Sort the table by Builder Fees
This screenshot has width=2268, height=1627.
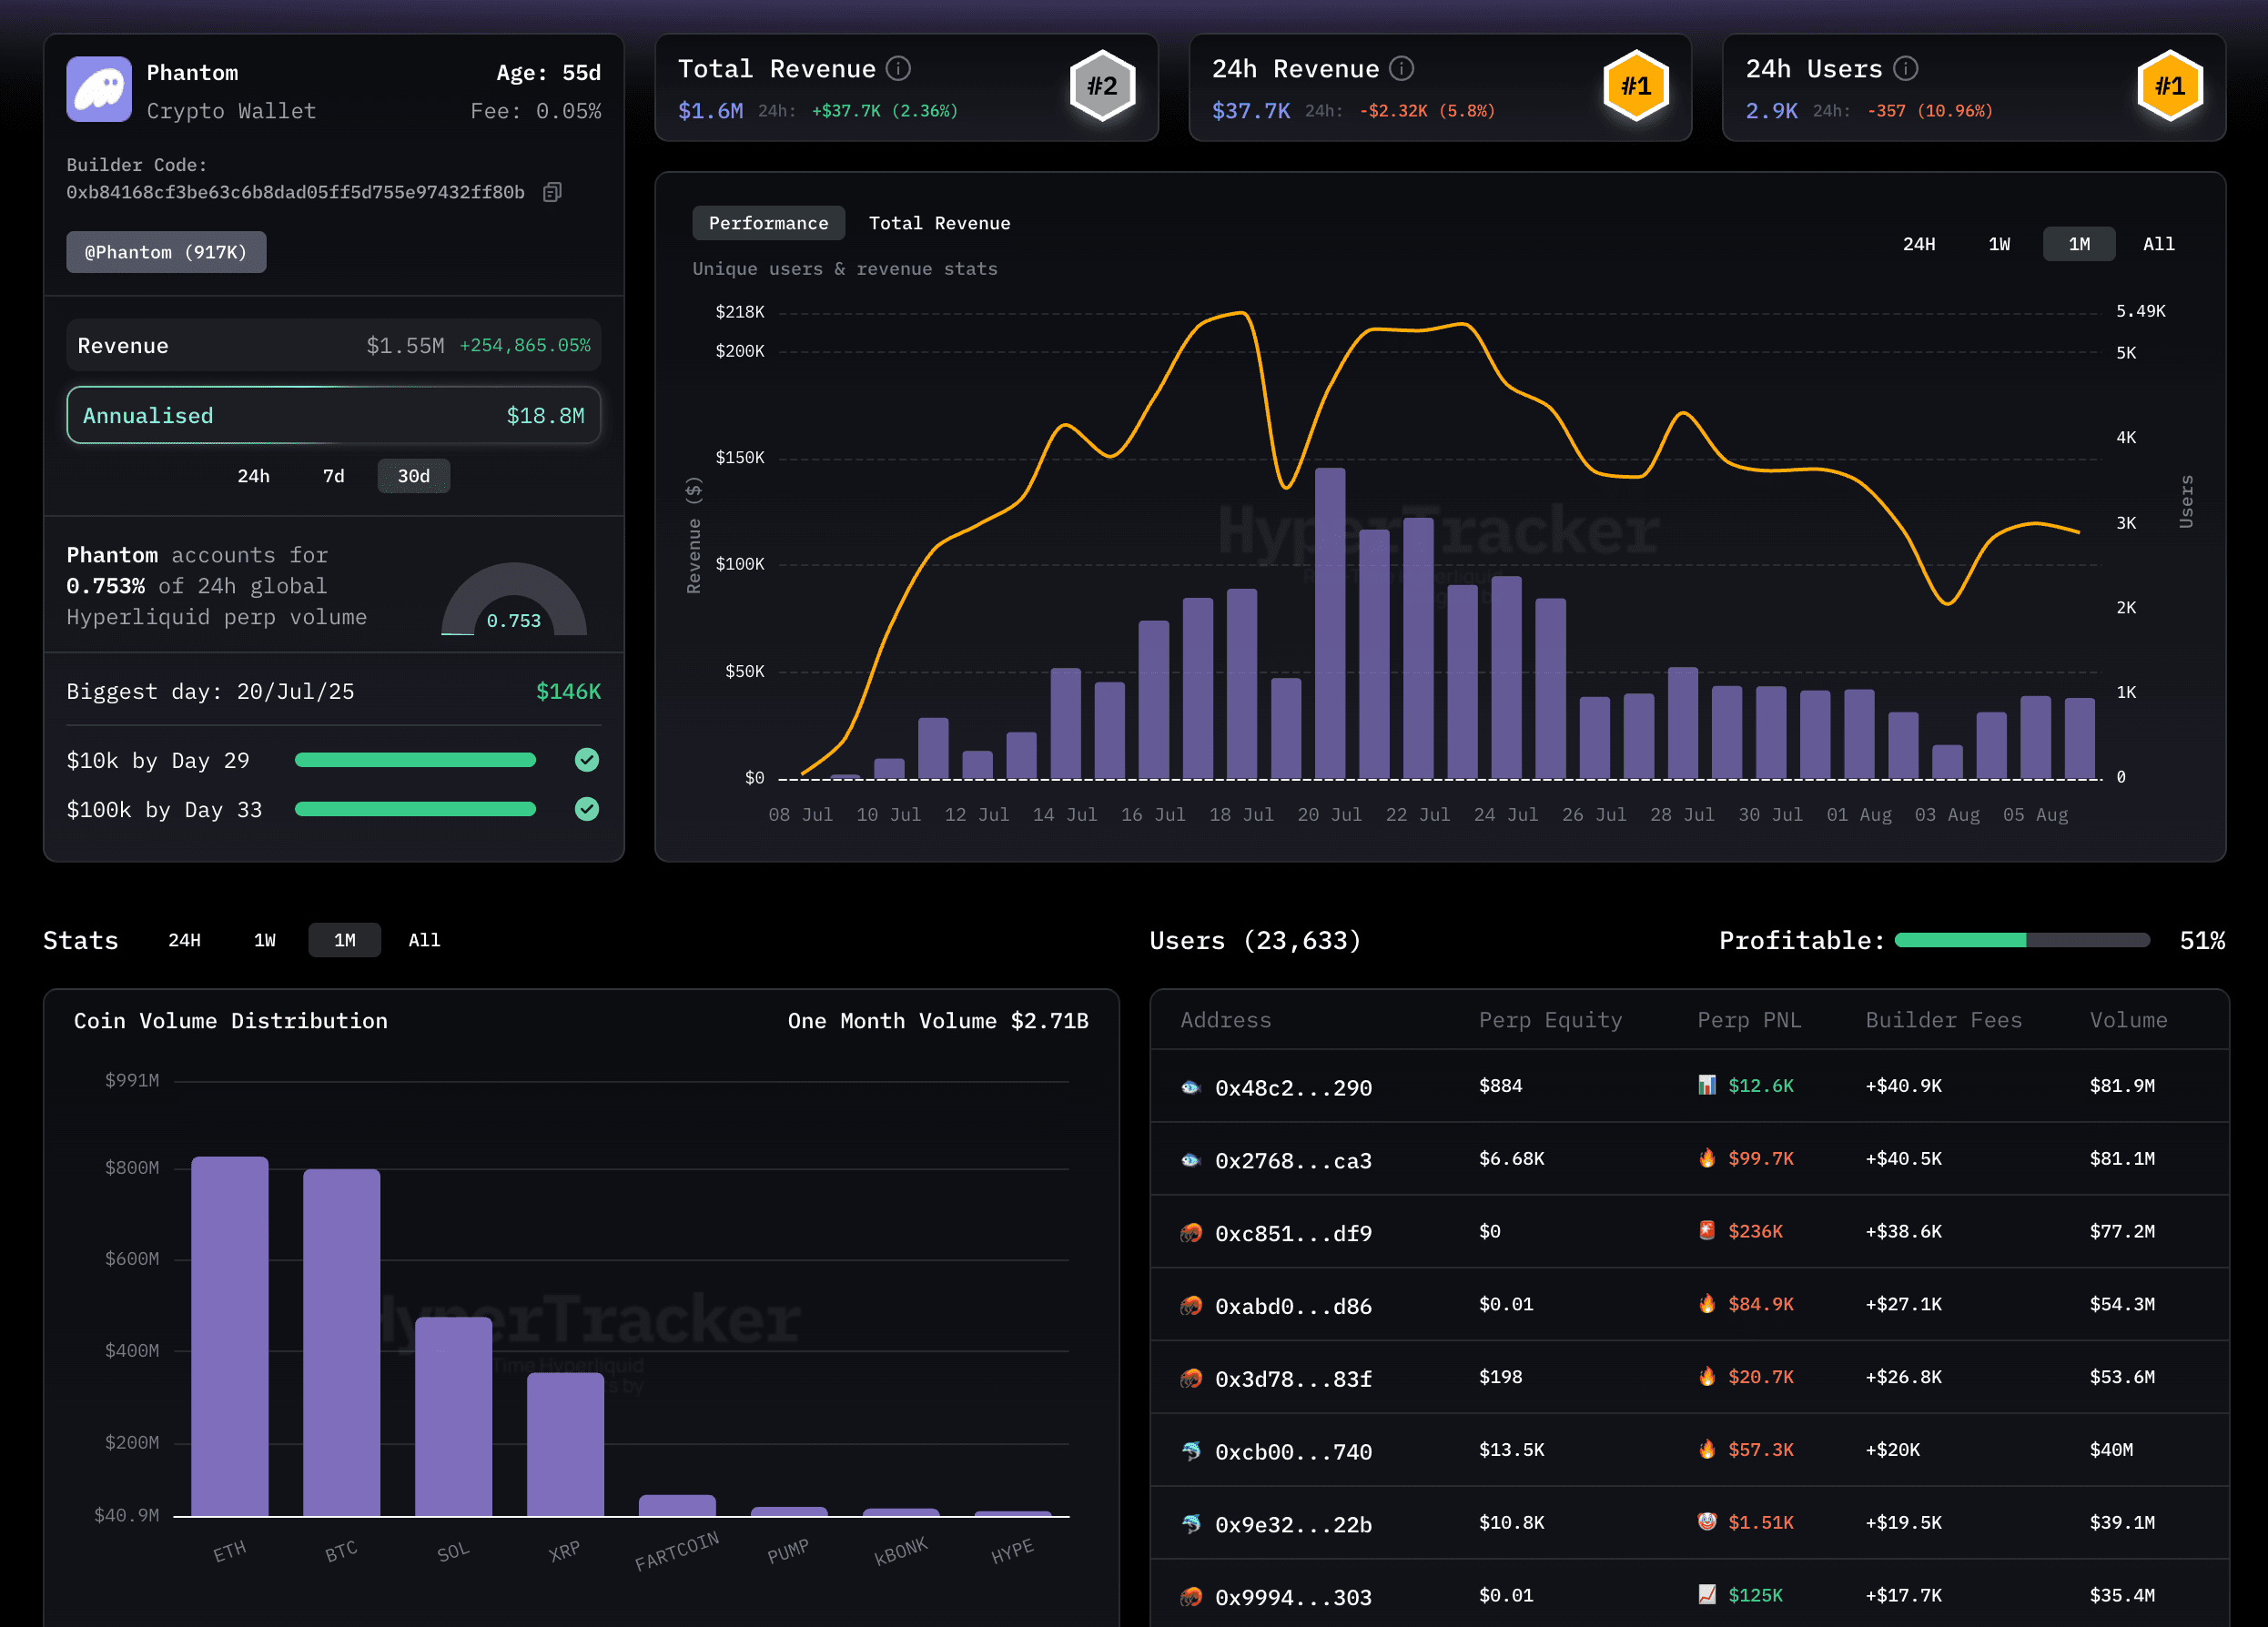click(1943, 1020)
